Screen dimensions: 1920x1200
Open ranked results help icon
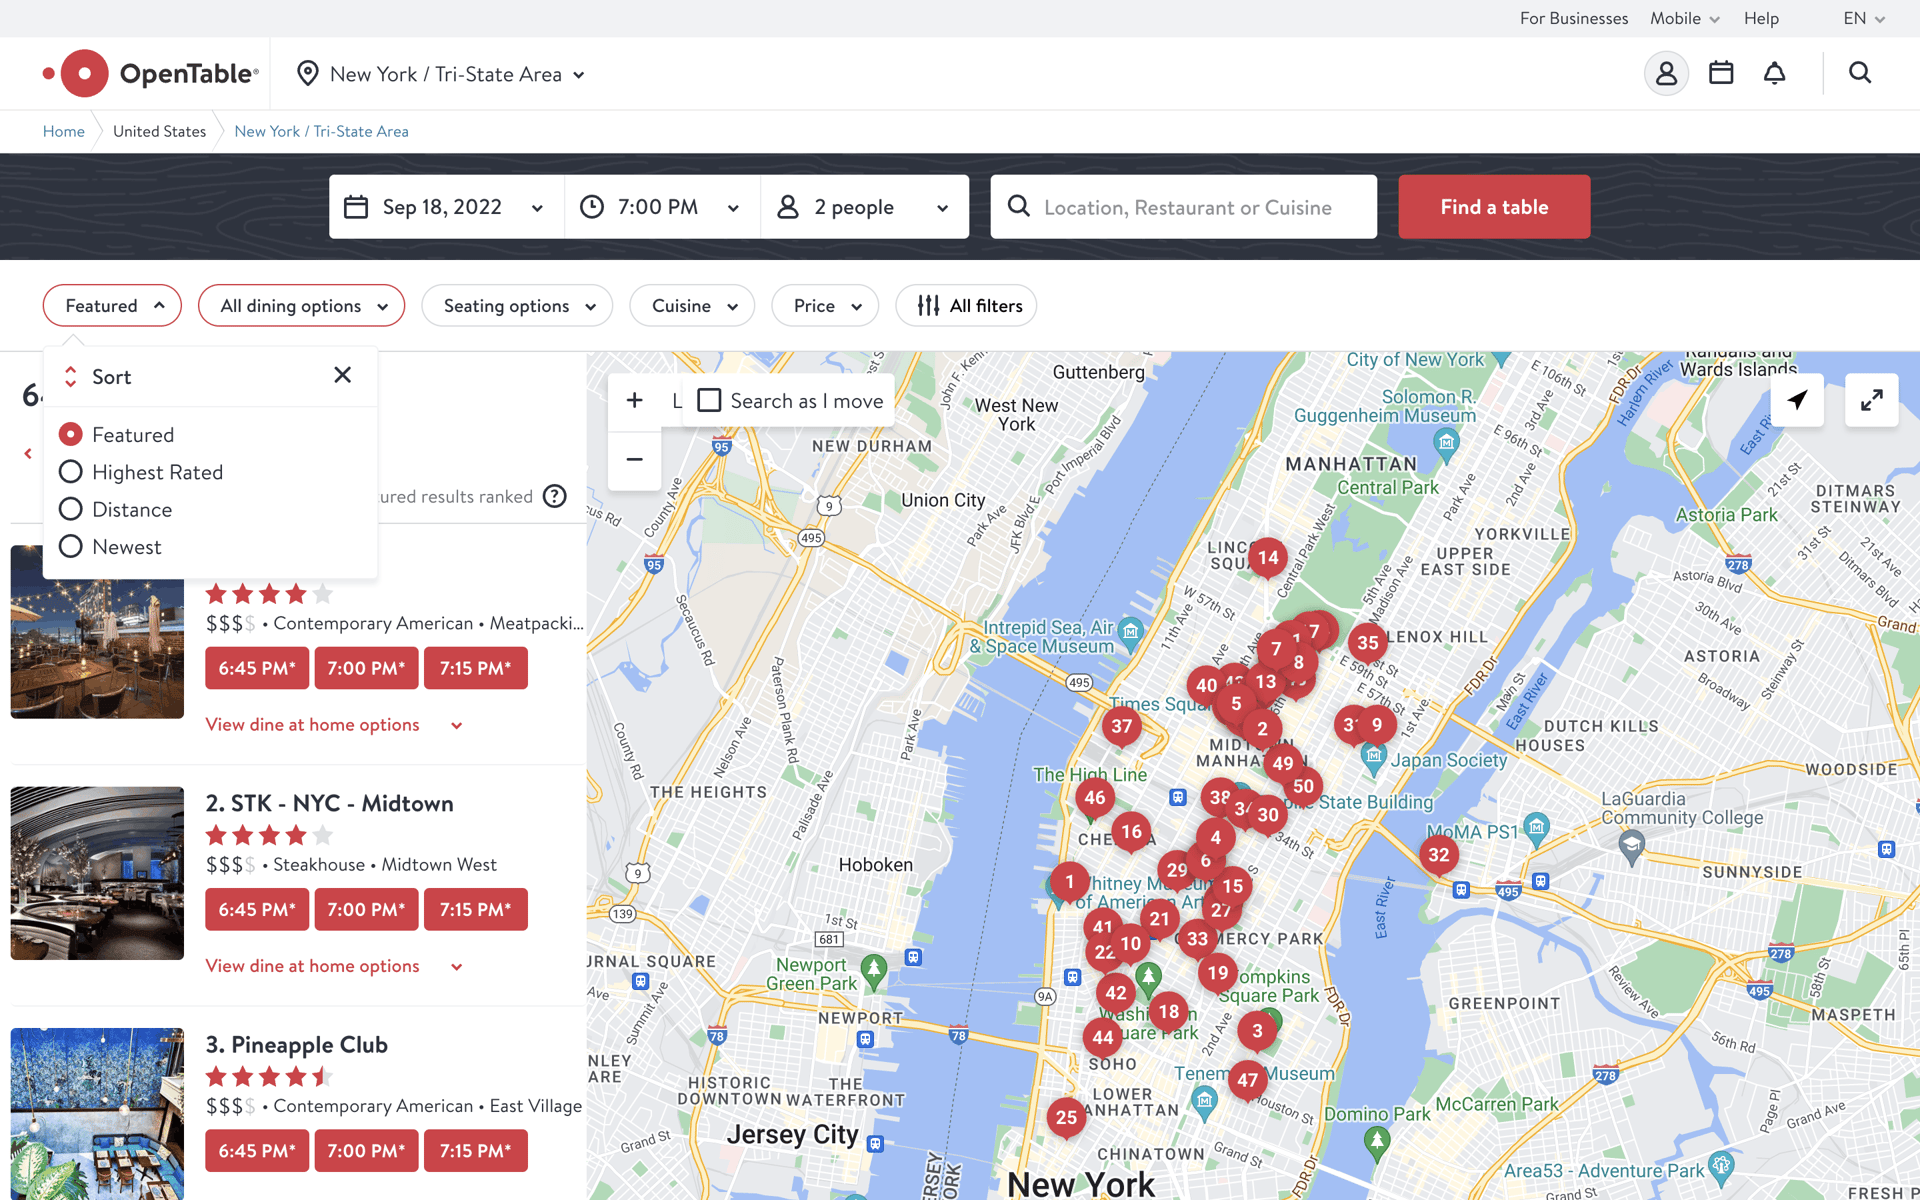point(554,496)
